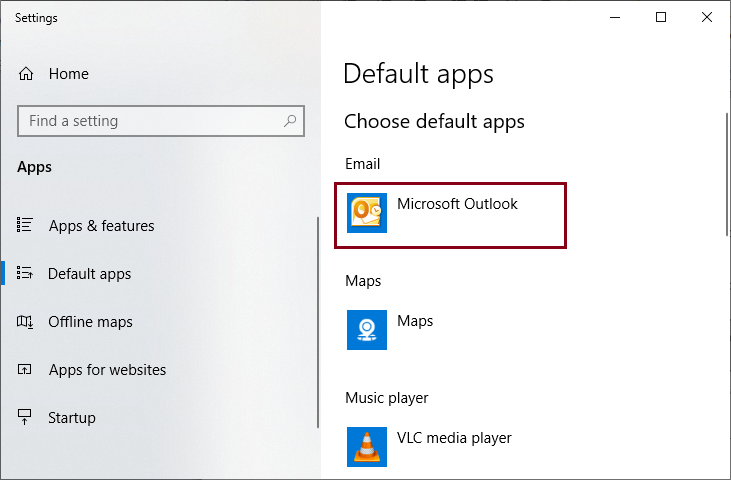Screen dimensions: 731x480
Task: Click the Music player category label
Action: [386, 398]
